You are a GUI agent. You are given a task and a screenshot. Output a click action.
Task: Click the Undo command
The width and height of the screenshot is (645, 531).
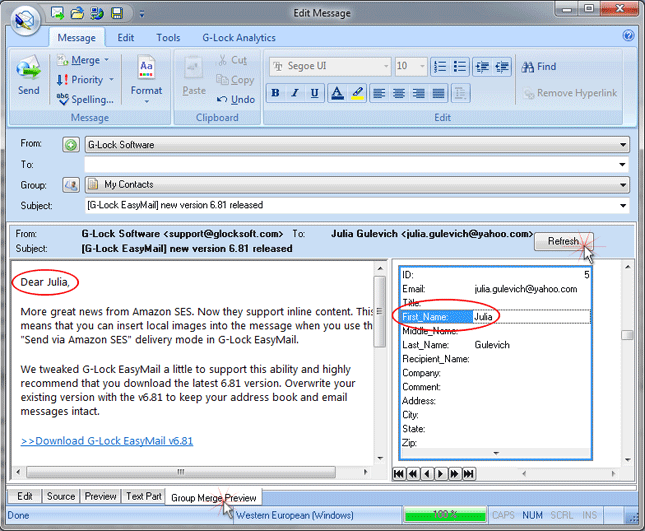[x=236, y=100]
